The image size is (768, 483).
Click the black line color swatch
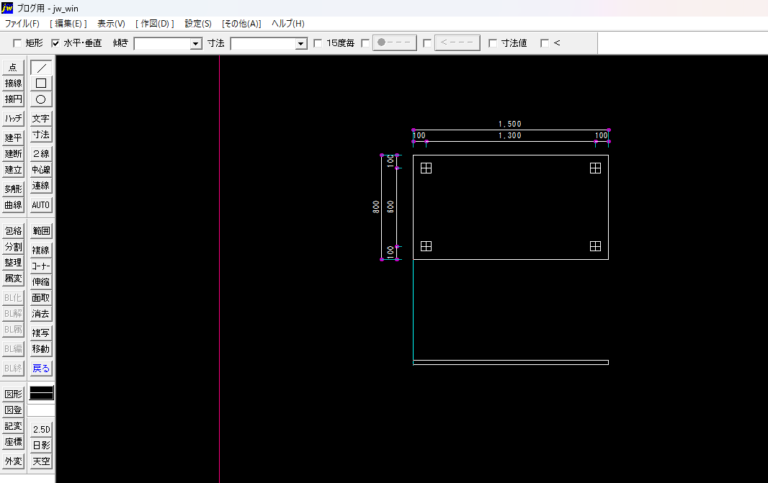41,393
